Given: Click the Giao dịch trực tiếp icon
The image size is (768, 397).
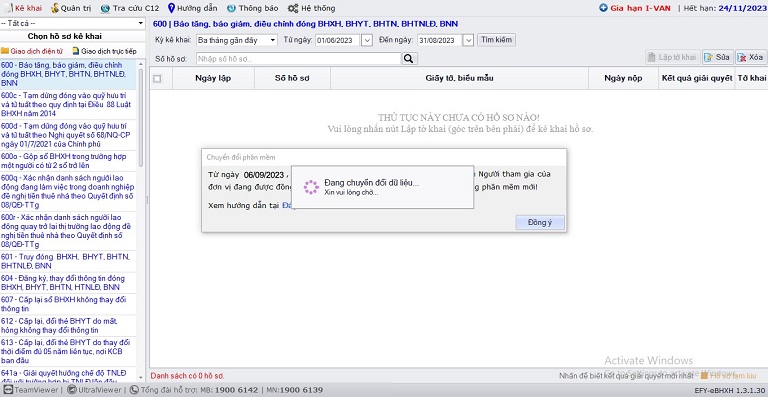Looking at the screenshot, I should click(76, 51).
